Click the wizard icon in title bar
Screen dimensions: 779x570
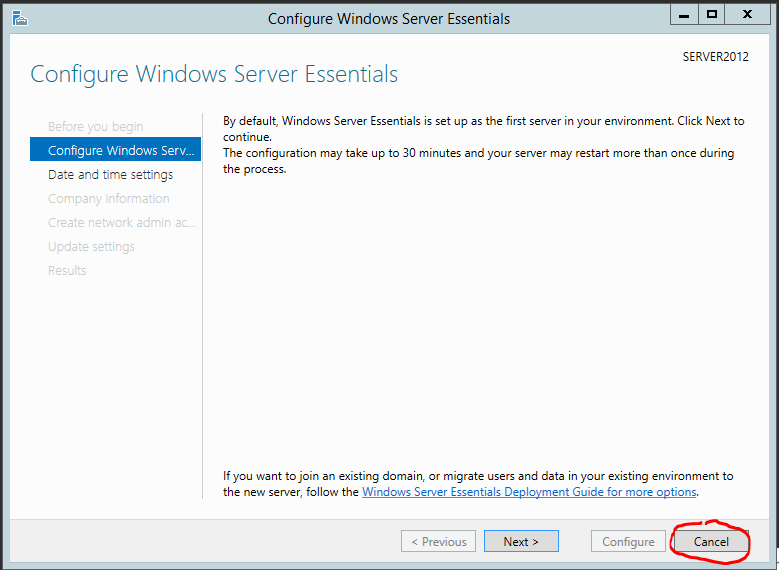click(20, 19)
